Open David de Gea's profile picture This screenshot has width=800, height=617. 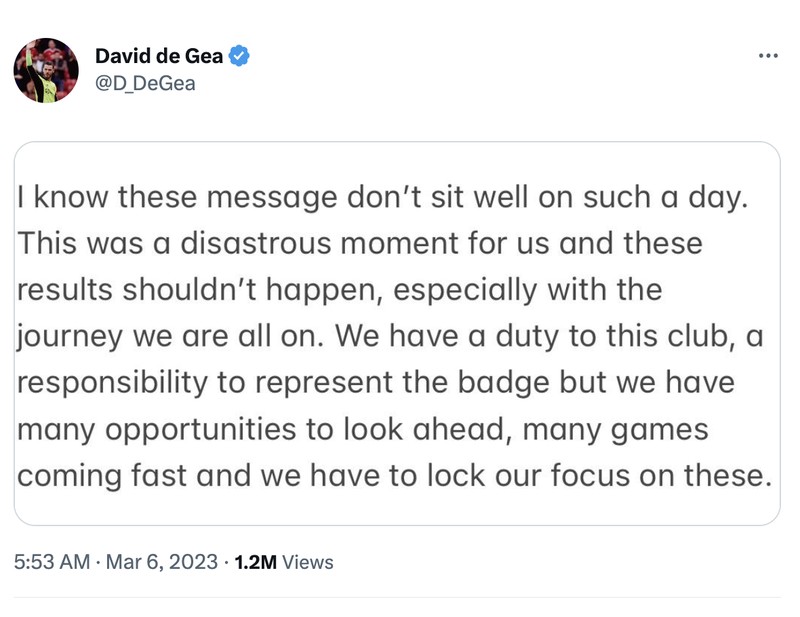point(46,70)
